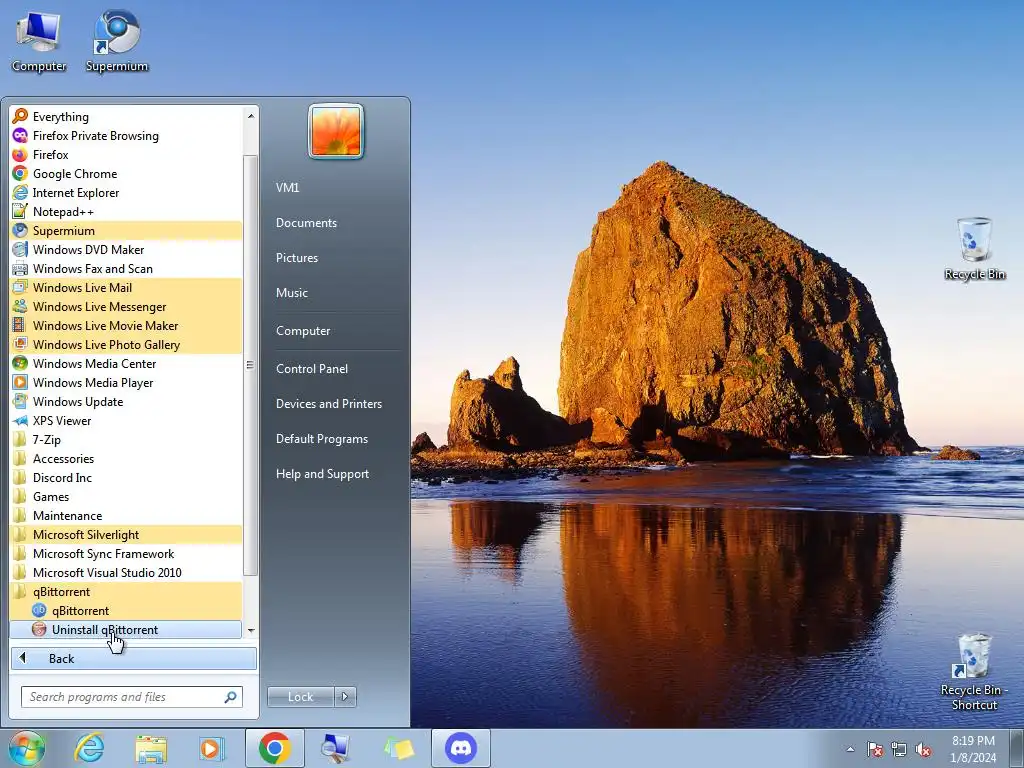Open Control Panel
The width and height of the screenshot is (1024, 768).
[x=312, y=368]
